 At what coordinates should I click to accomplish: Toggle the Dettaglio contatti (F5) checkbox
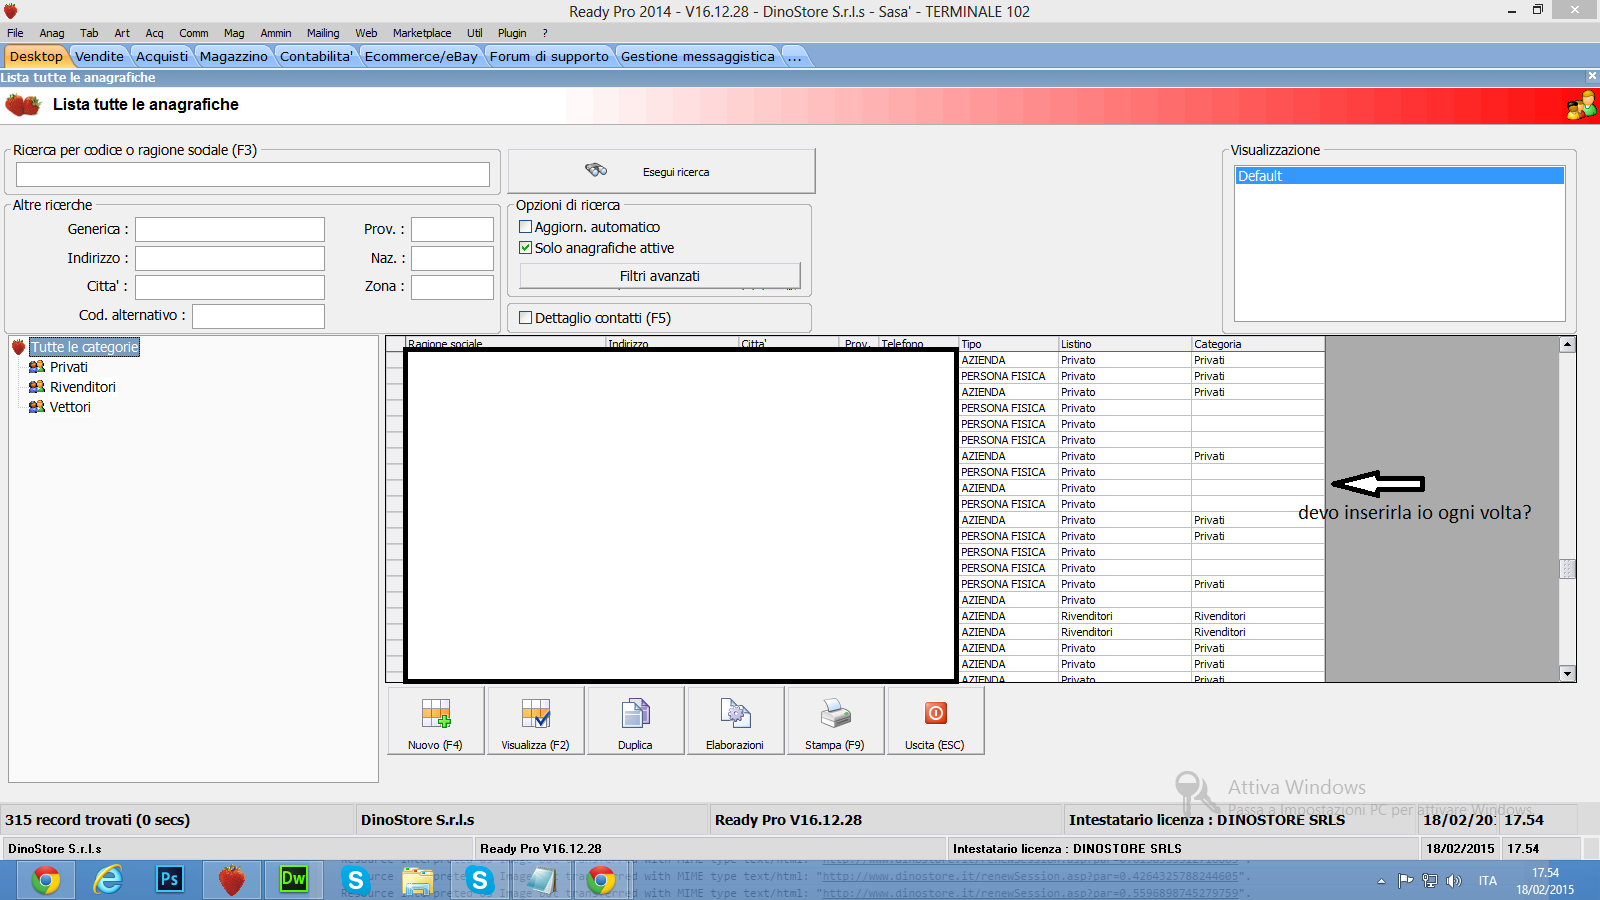tap(525, 318)
